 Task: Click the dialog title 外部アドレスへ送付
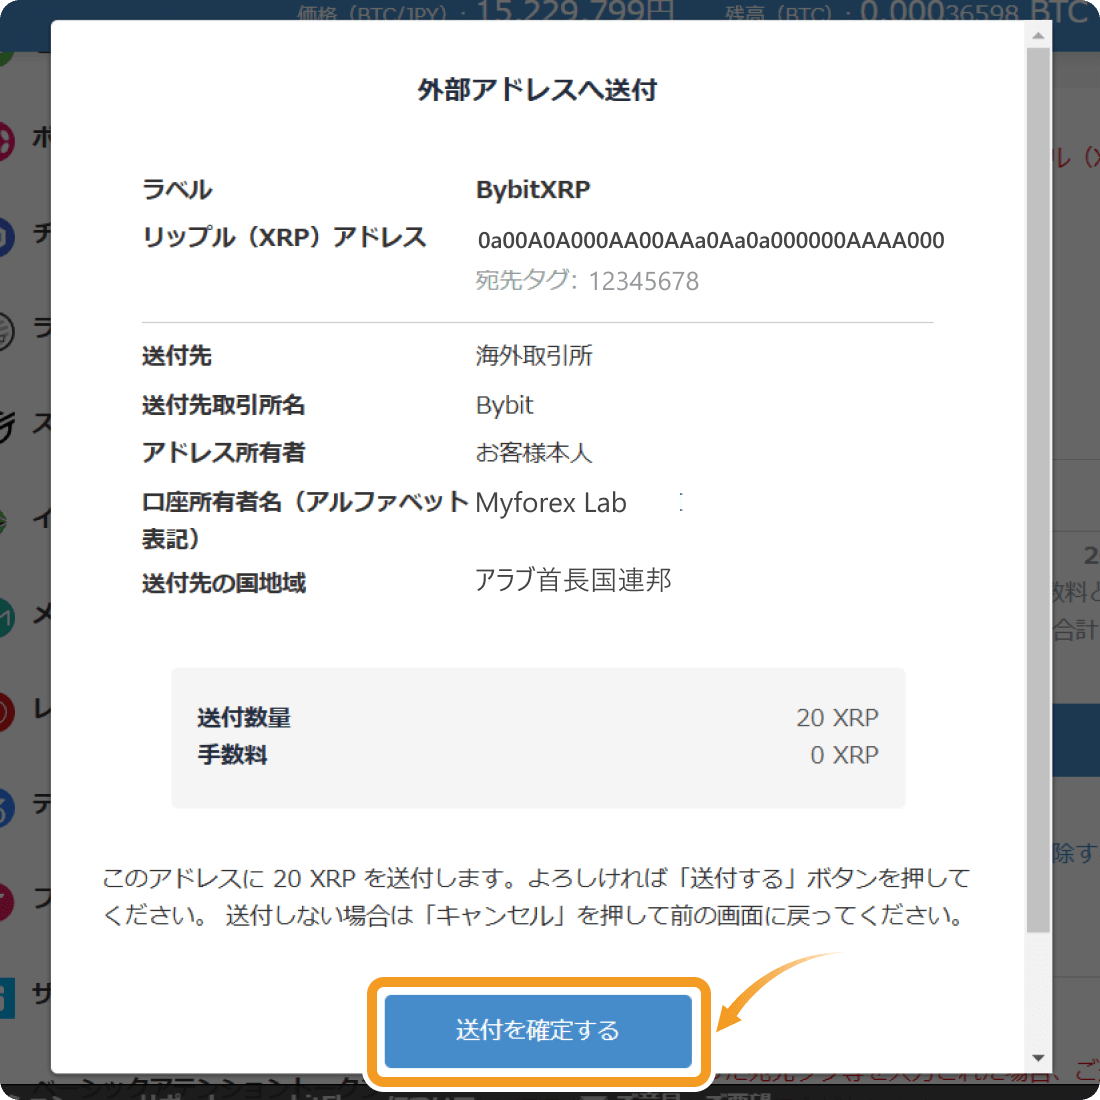coord(537,90)
